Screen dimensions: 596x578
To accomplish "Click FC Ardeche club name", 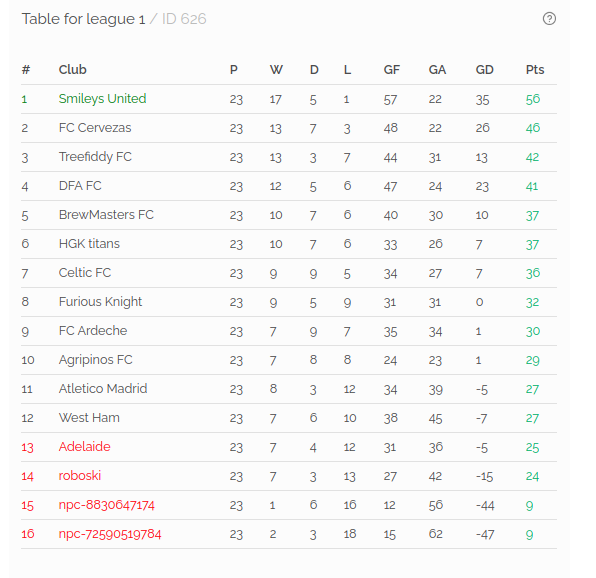I will click(x=93, y=331).
